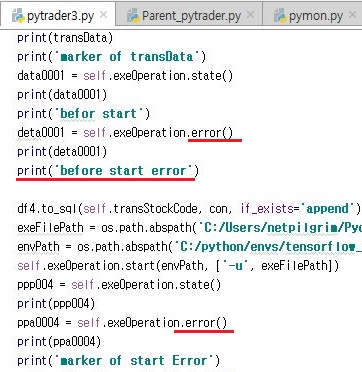Image resolution: width=362 pixels, height=372 pixels.
Task: Click the 'append' string in to_sql call
Action: pos(328,209)
